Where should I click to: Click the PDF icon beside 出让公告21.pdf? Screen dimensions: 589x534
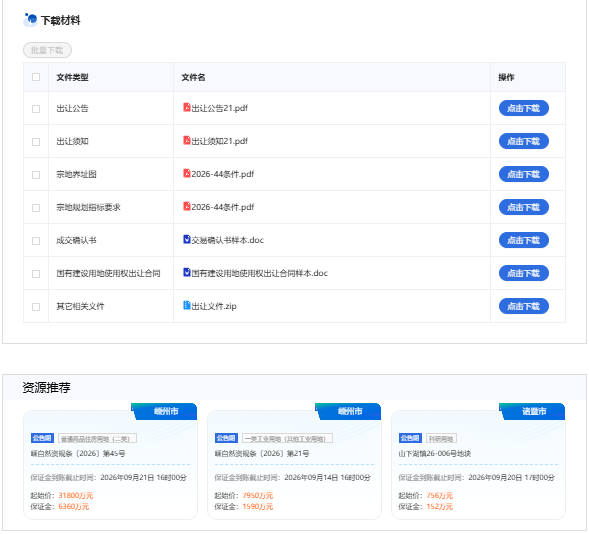click(187, 107)
